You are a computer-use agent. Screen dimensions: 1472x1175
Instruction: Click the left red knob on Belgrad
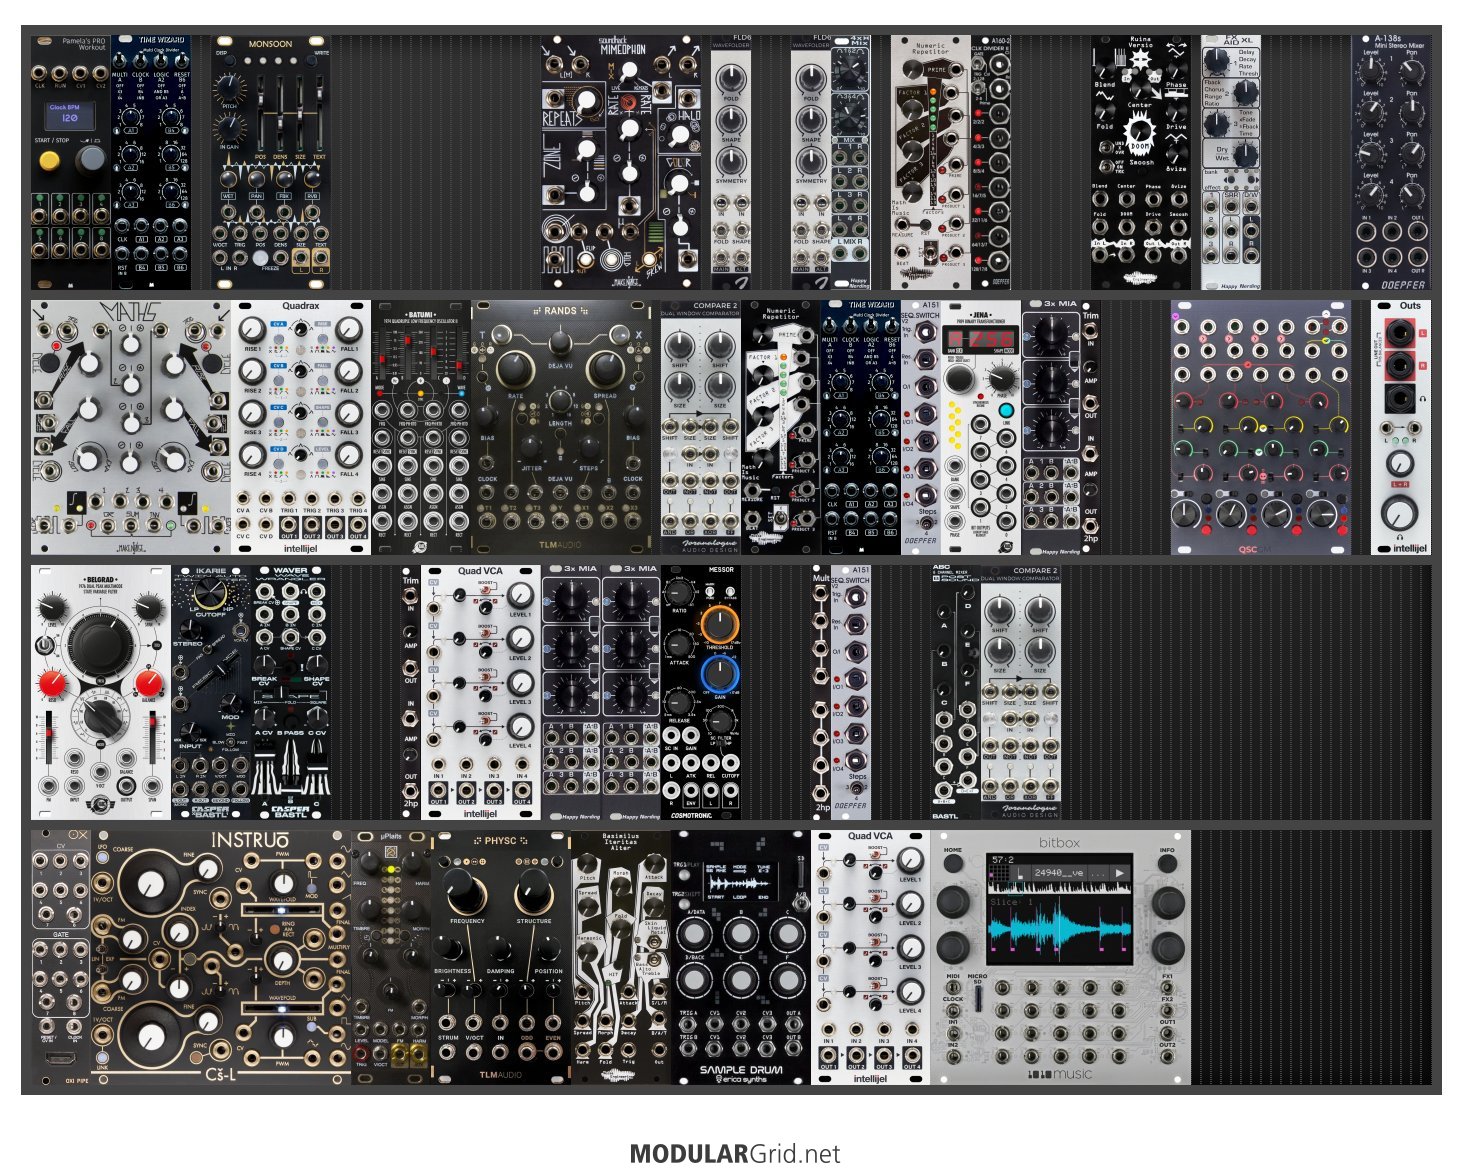pyautogui.click(x=52, y=685)
